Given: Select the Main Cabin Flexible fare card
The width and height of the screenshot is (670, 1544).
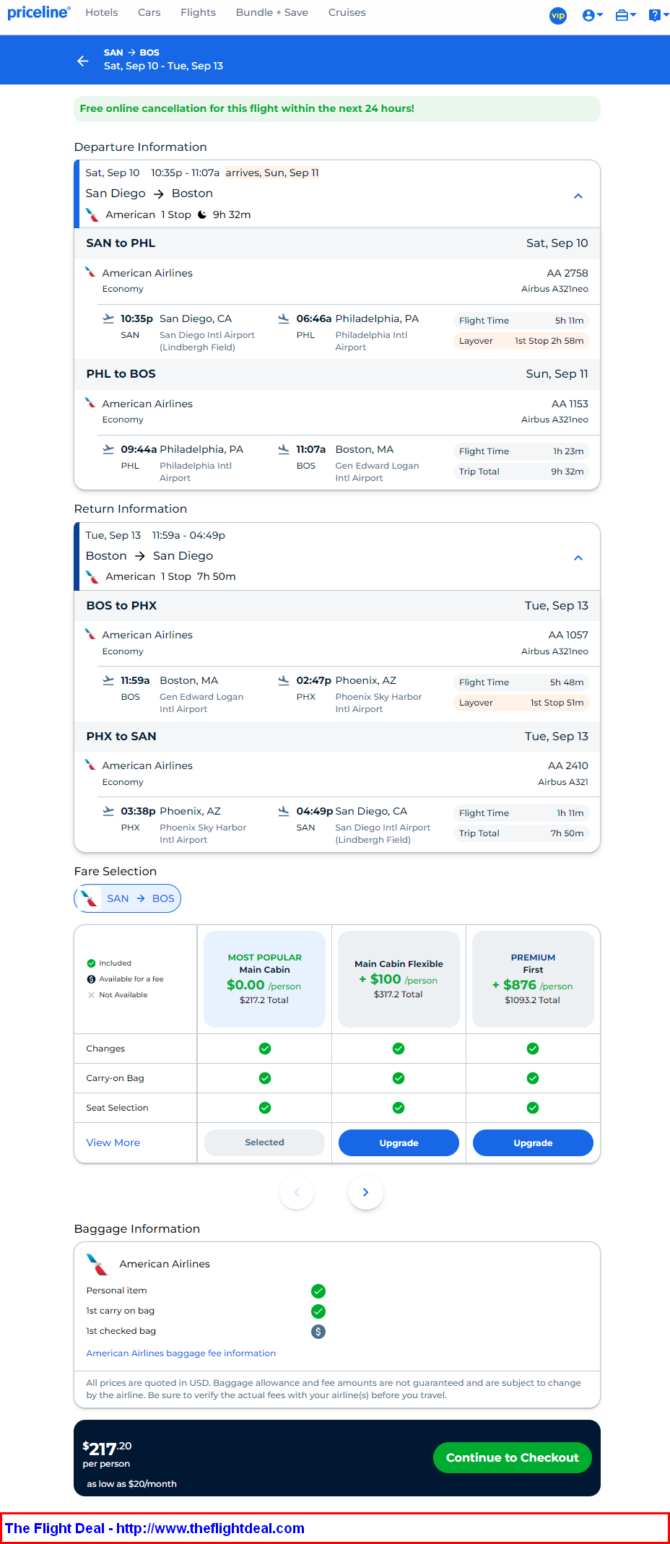Looking at the screenshot, I should pos(399,979).
